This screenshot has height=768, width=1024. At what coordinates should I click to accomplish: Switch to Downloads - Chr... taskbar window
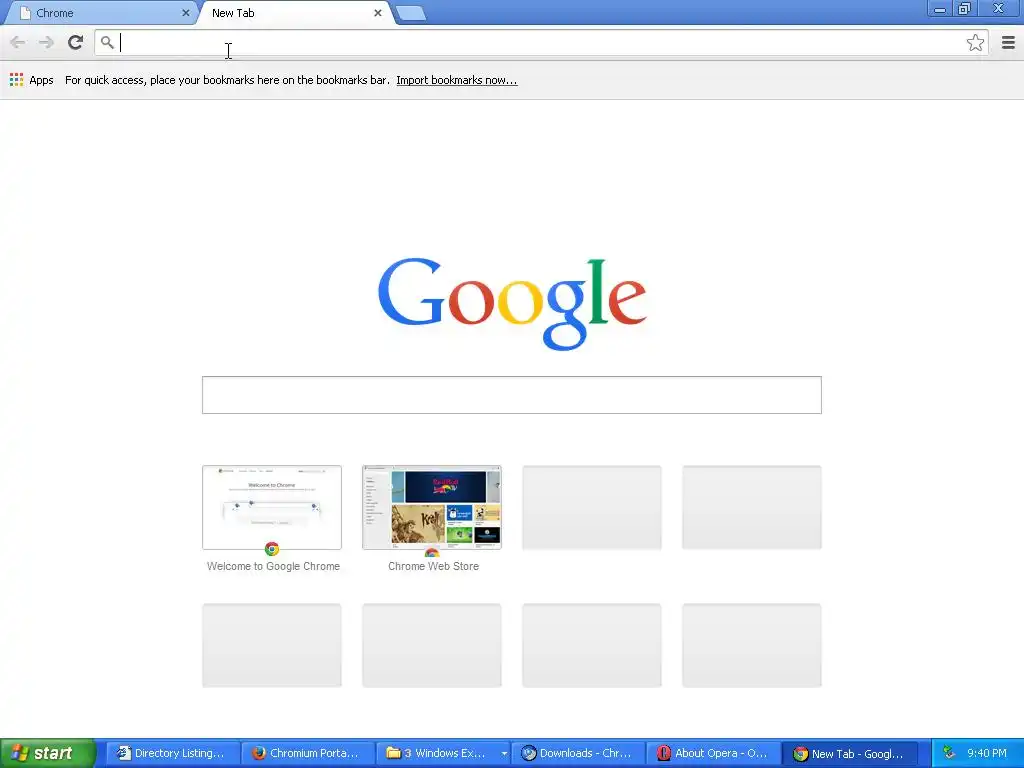(x=577, y=753)
